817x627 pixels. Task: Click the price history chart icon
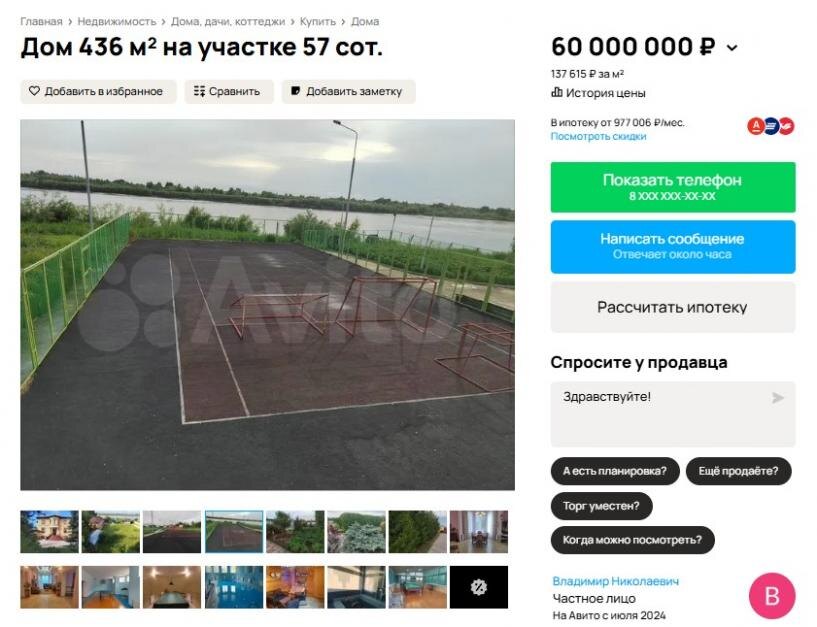click(556, 93)
